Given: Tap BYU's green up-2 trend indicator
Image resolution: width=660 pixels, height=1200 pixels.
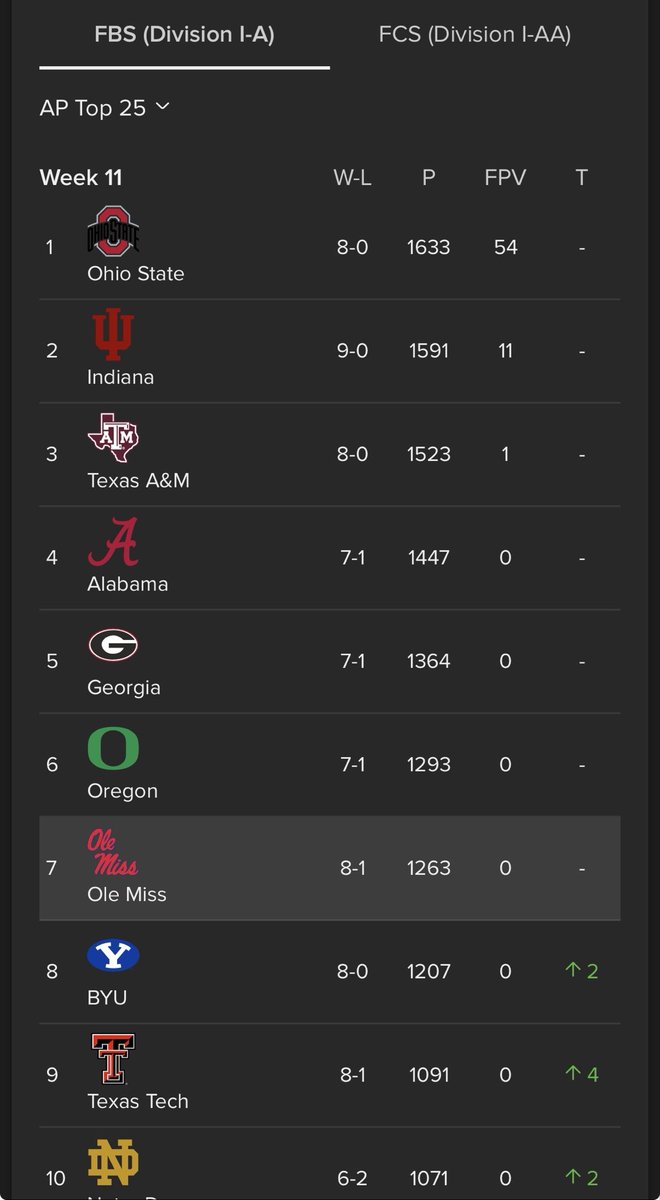Looking at the screenshot, I should 581,971.
